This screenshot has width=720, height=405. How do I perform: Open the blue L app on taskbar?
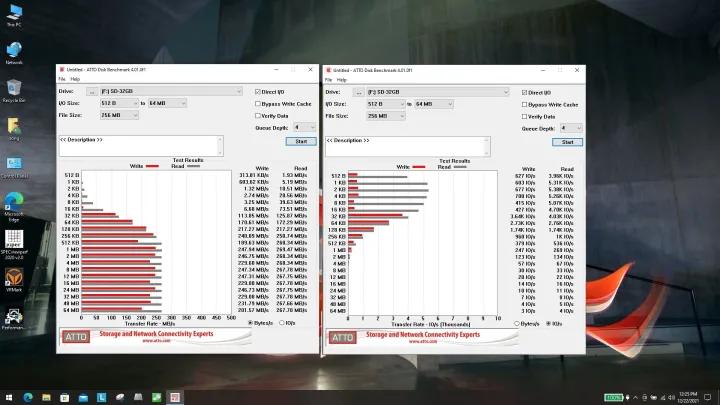tap(101, 397)
